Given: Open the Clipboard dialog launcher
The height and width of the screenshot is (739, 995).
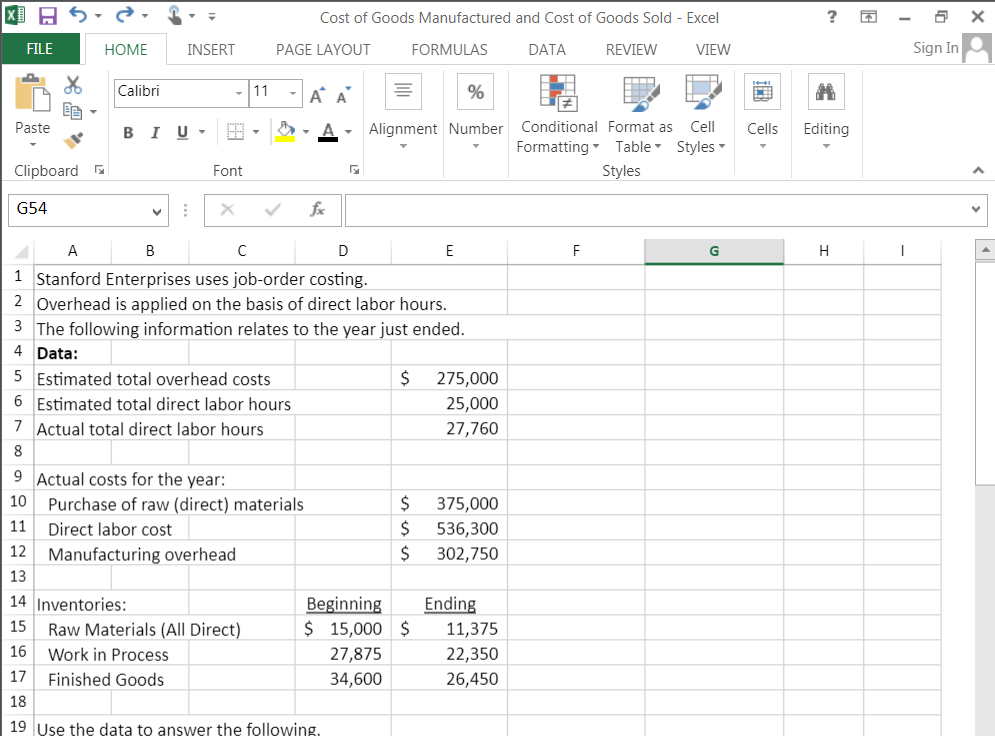Looking at the screenshot, I should [99, 169].
